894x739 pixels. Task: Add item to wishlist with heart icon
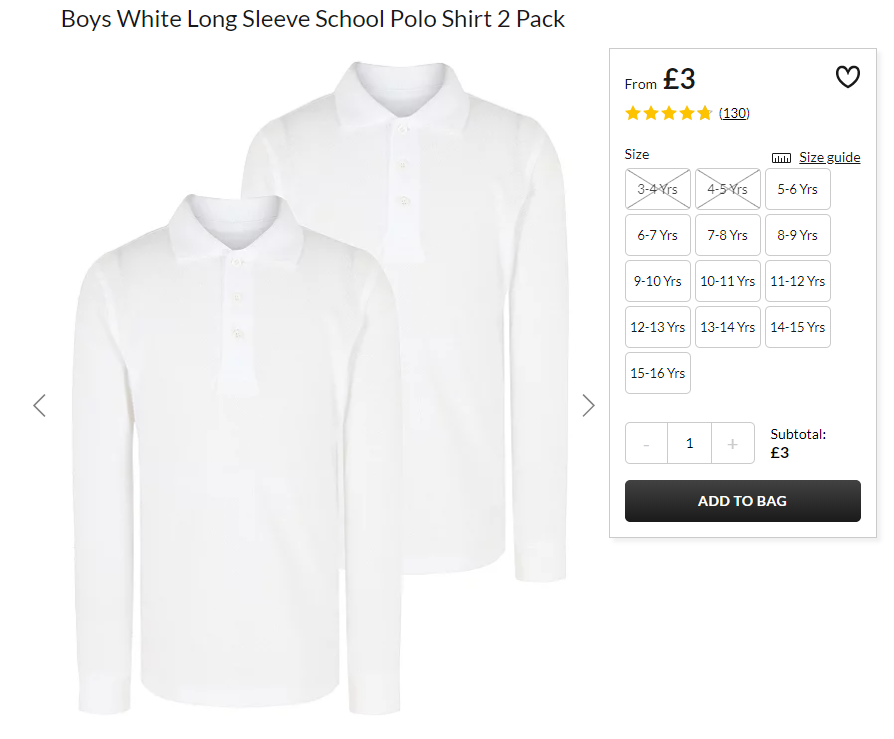tap(847, 77)
